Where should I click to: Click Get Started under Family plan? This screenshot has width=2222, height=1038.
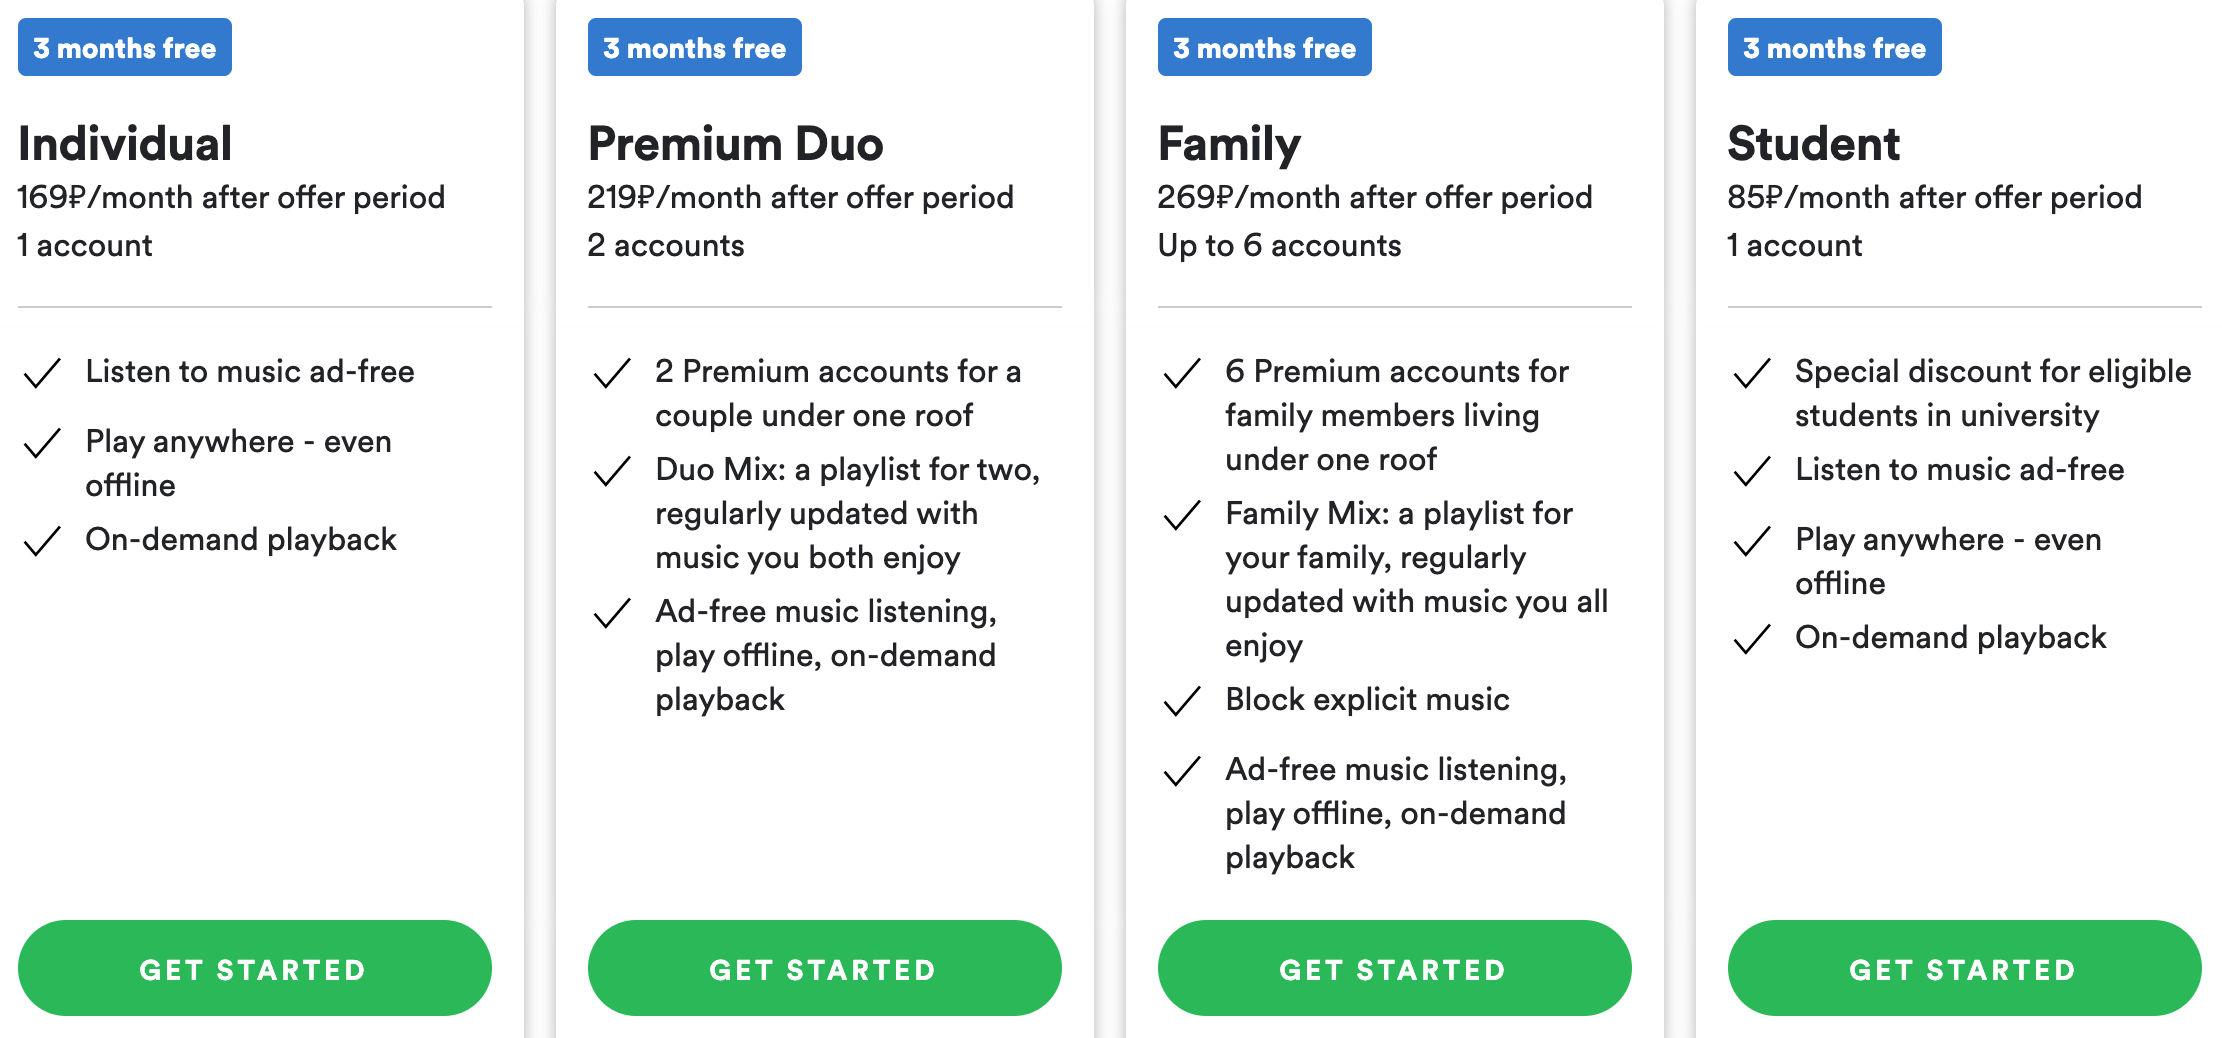(1394, 968)
